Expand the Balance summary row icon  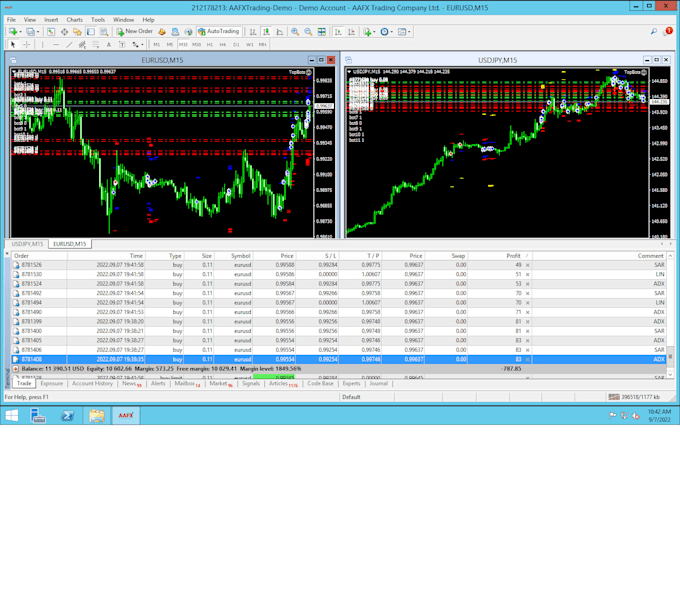(x=16, y=369)
